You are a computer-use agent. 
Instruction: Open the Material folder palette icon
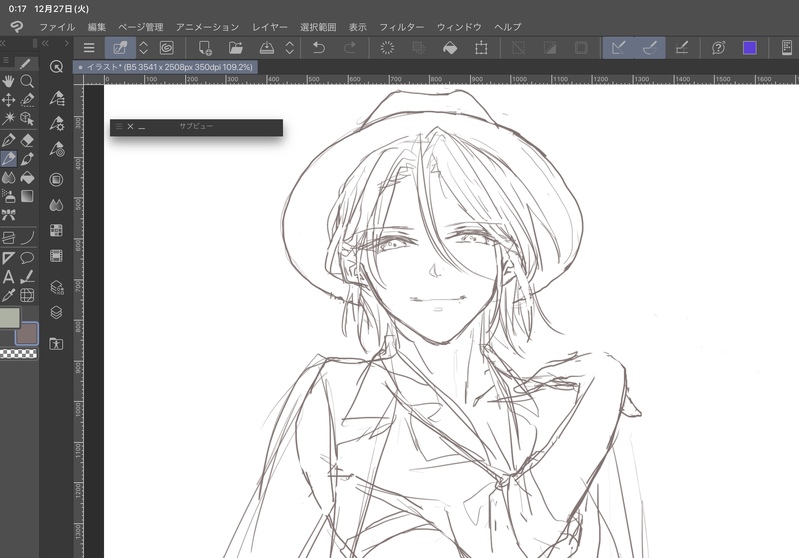(57, 343)
